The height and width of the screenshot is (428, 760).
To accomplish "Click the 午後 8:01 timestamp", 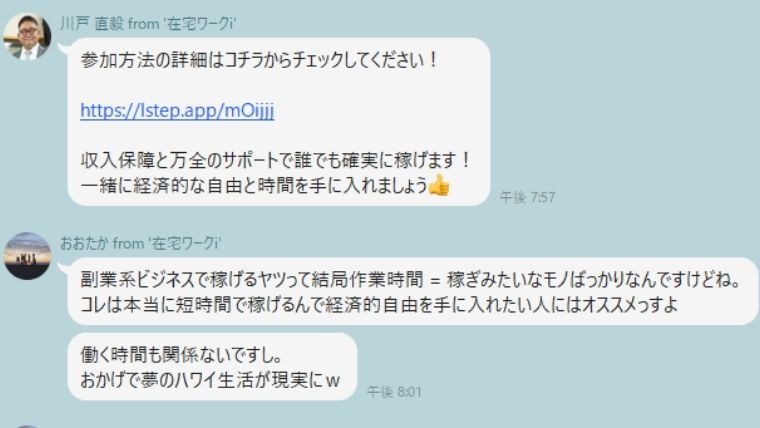I will click(394, 391).
